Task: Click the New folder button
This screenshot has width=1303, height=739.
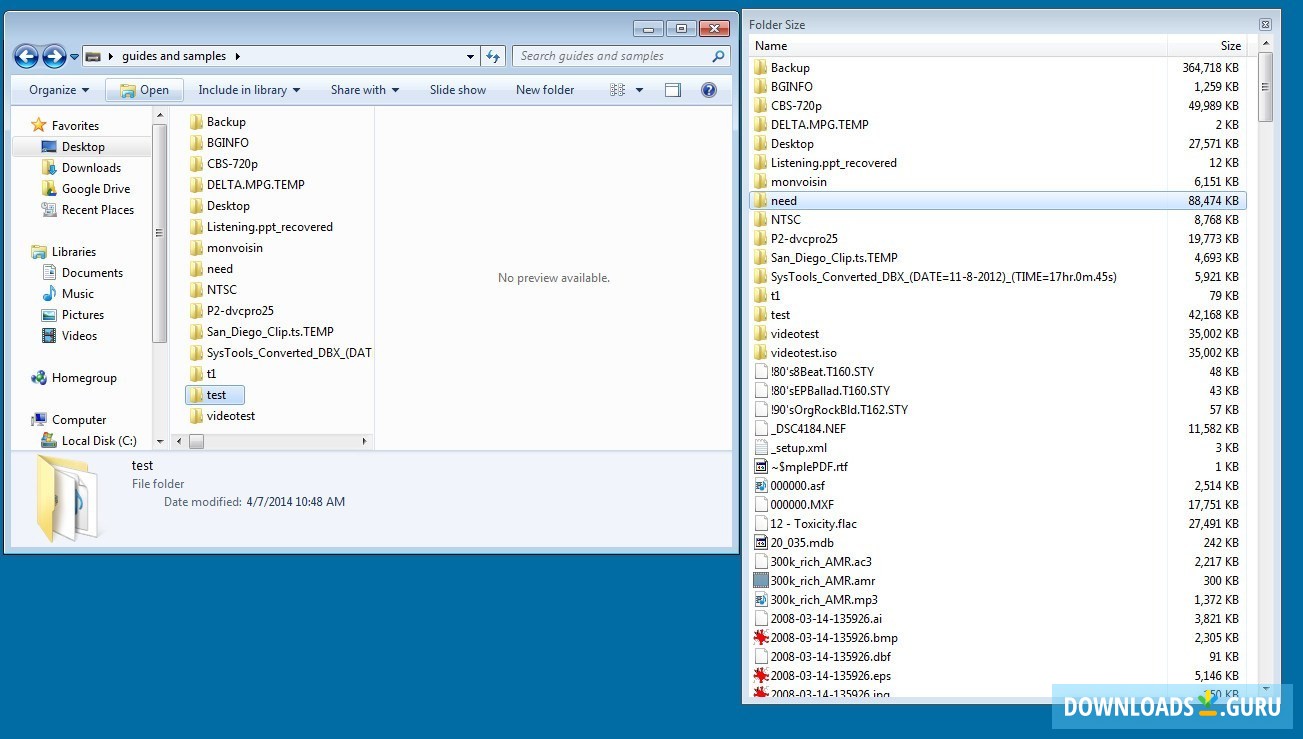Action: (544, 89)
